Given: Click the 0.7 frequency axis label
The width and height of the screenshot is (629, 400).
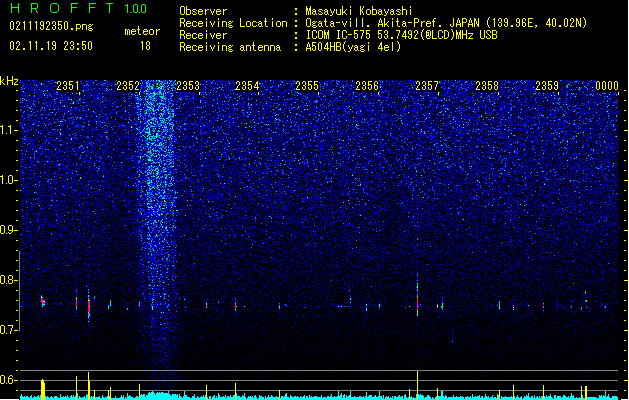Looking at the screenshot, I should pyautogui.click(x=9, y=330).
